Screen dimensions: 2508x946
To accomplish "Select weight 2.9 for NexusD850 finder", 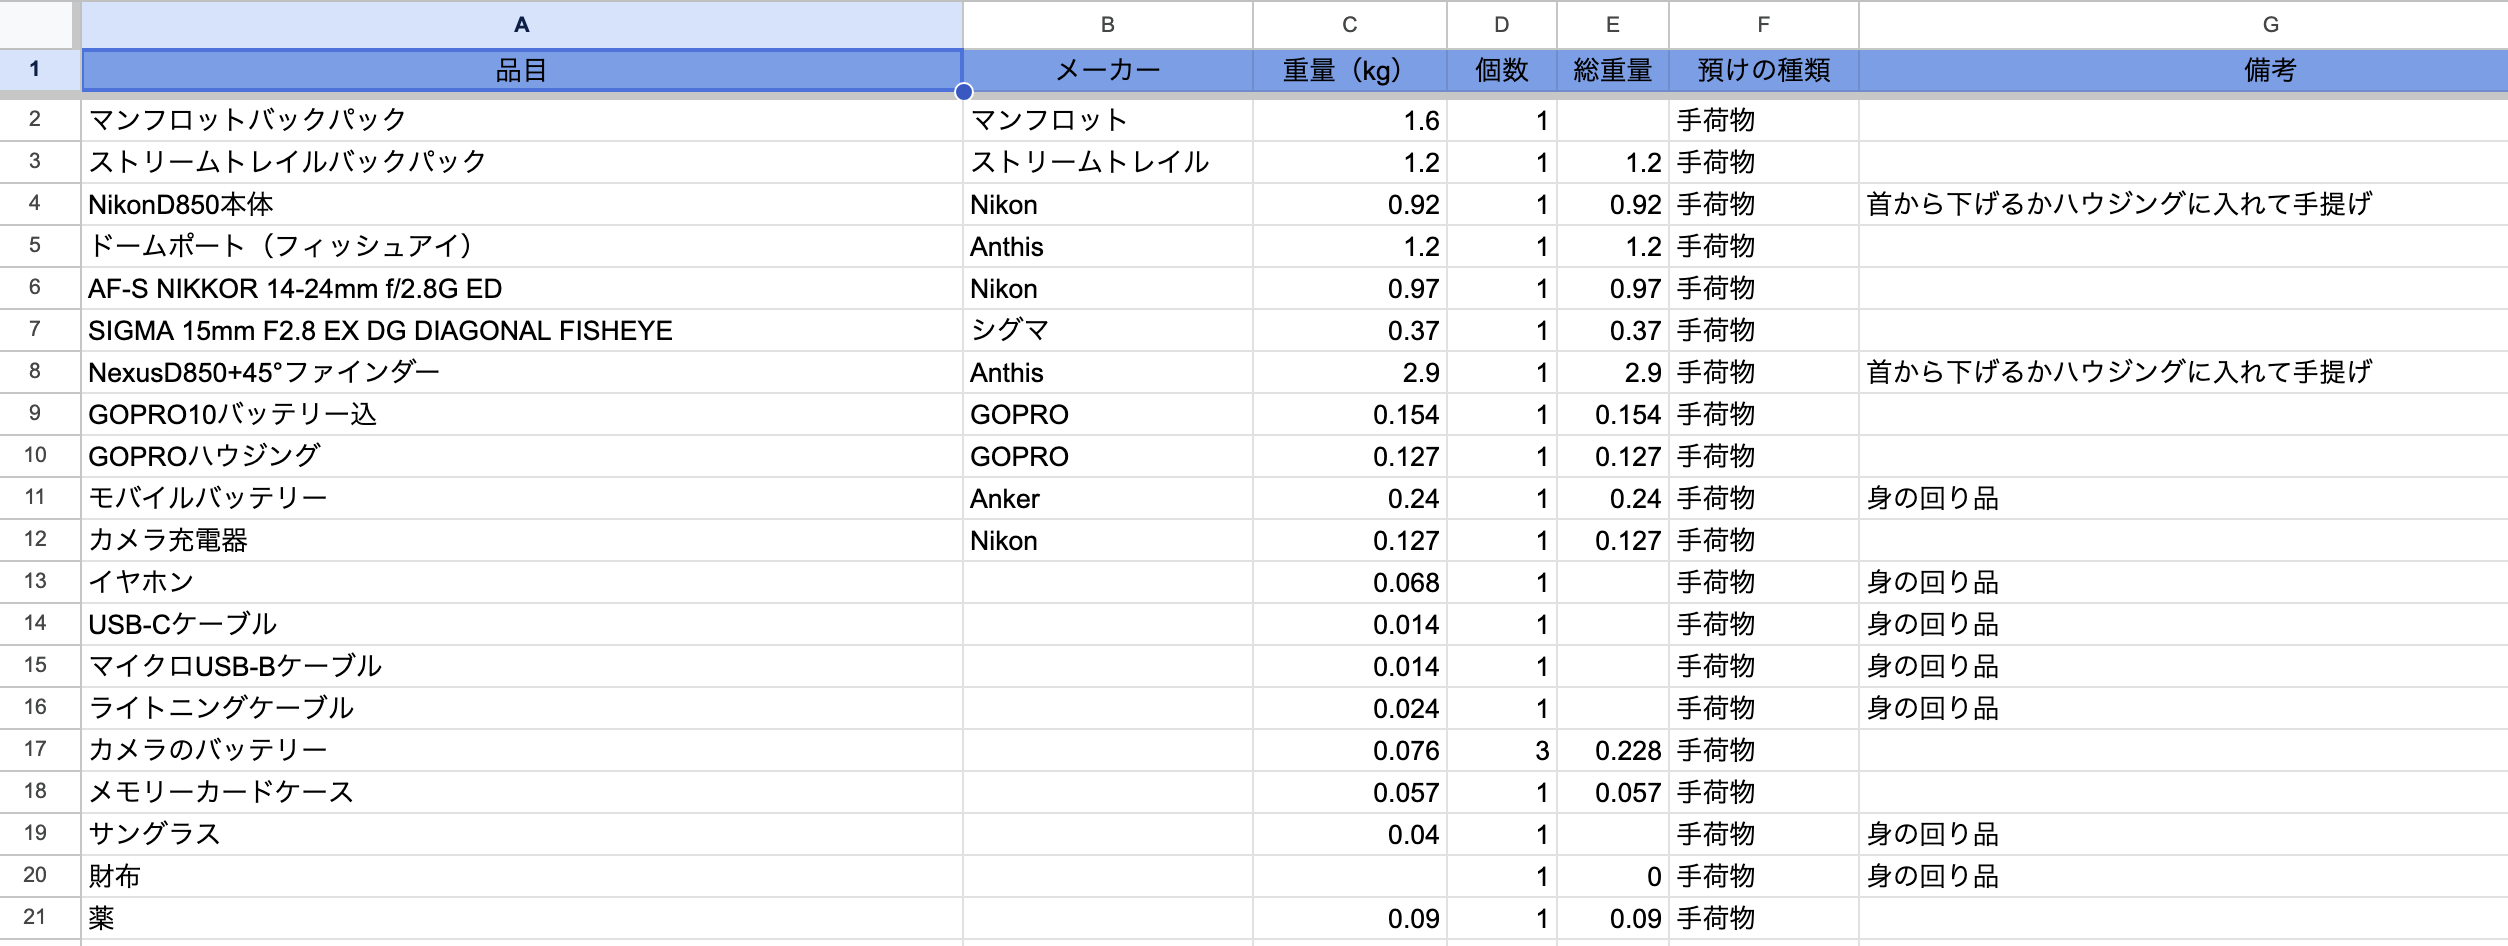I will [1349, 372].
